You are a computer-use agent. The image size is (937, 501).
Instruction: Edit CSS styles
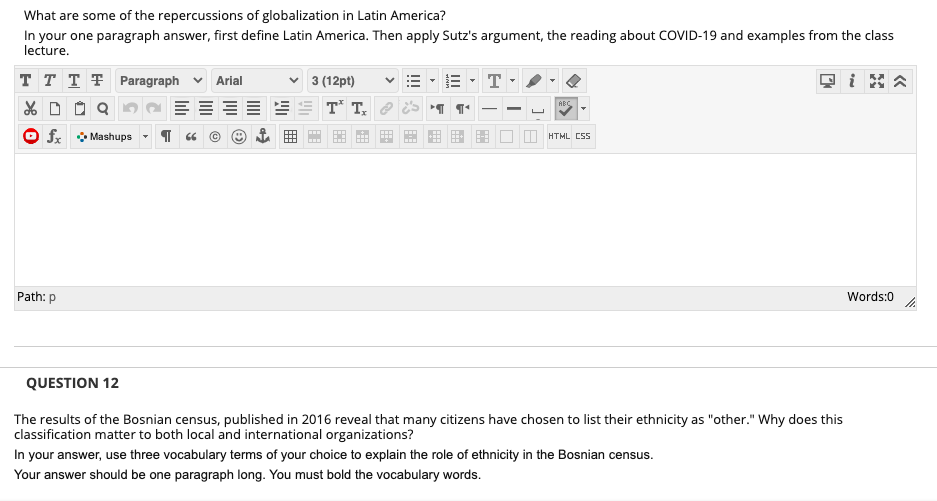point(583,136)
